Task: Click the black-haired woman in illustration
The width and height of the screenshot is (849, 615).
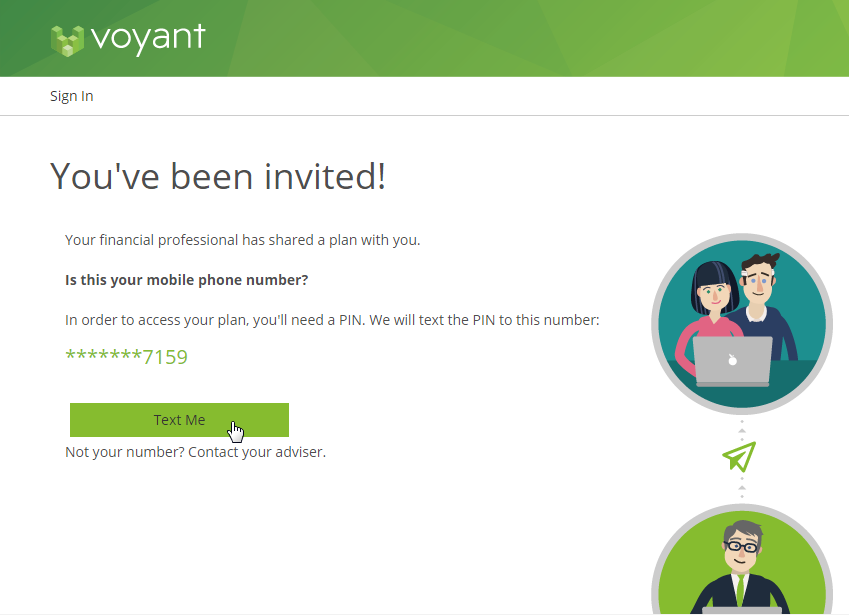Action: point(708,317)
